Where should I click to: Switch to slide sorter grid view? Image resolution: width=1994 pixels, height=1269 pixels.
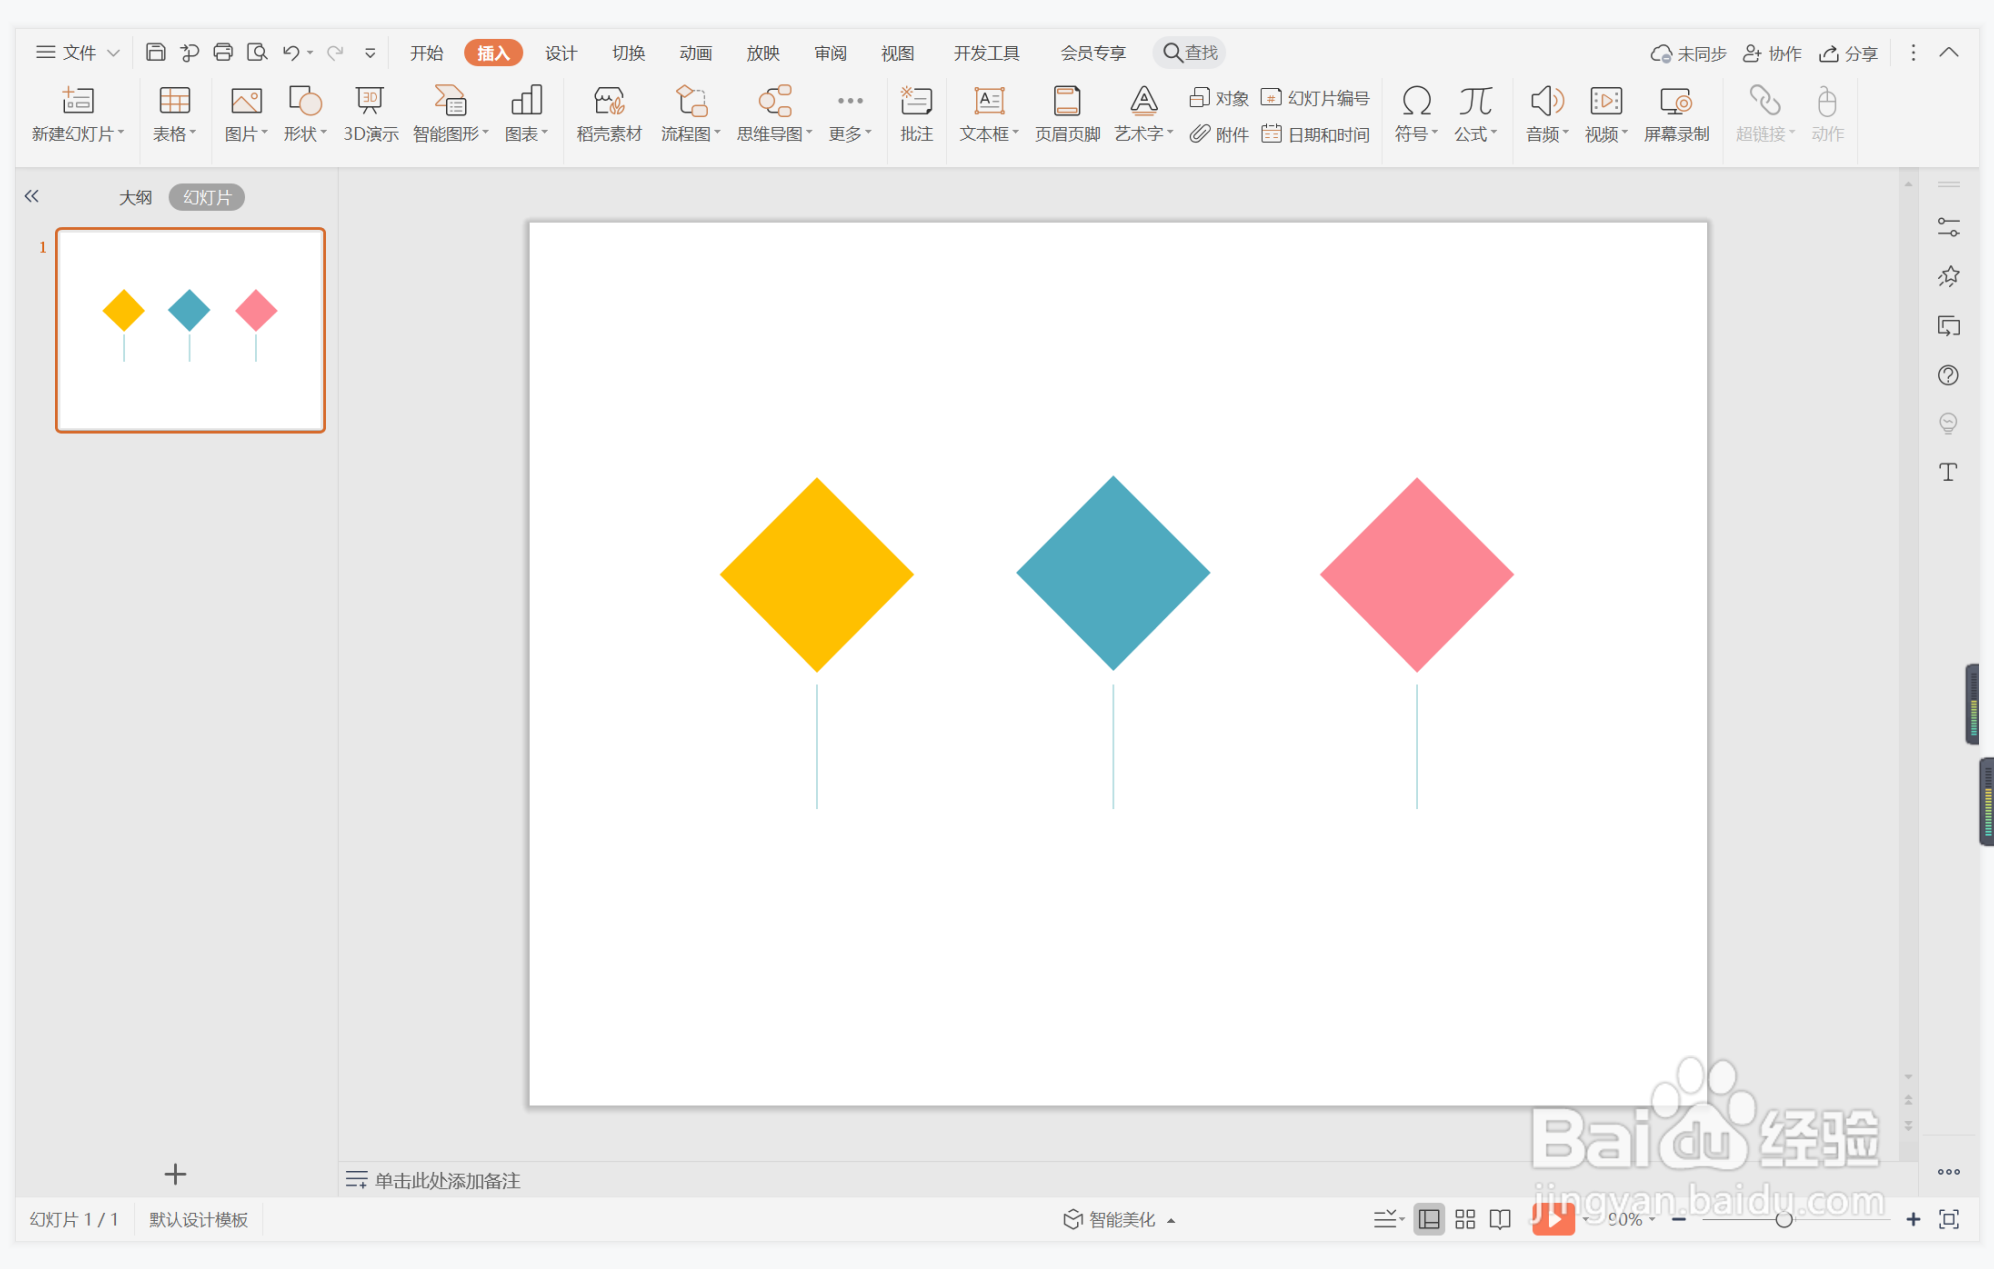1465,1219
